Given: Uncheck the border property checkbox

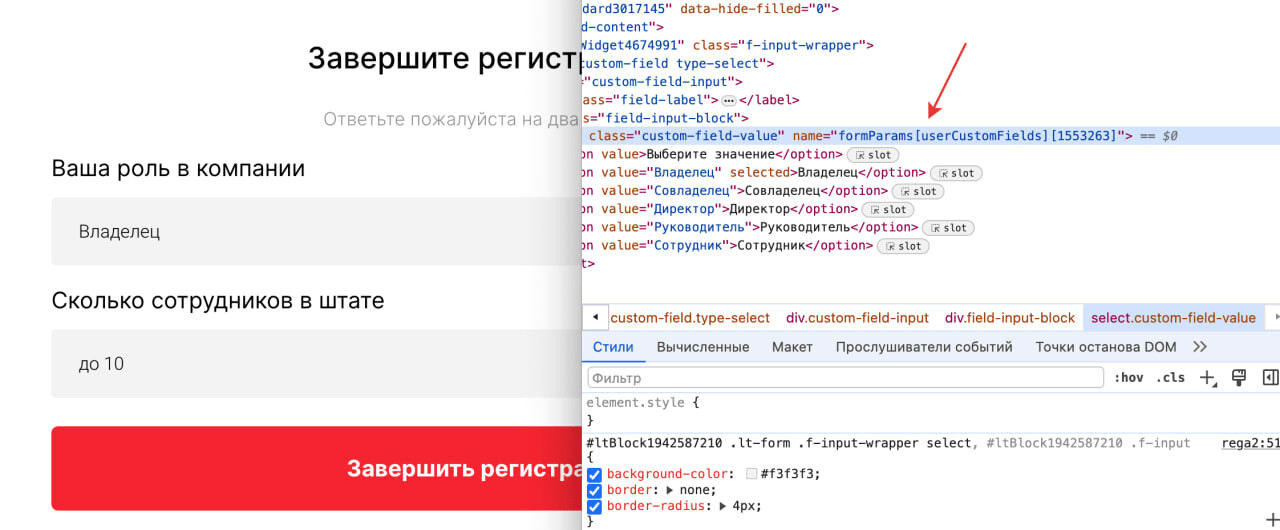Looking at the screenshot, I should coord(594,490).
